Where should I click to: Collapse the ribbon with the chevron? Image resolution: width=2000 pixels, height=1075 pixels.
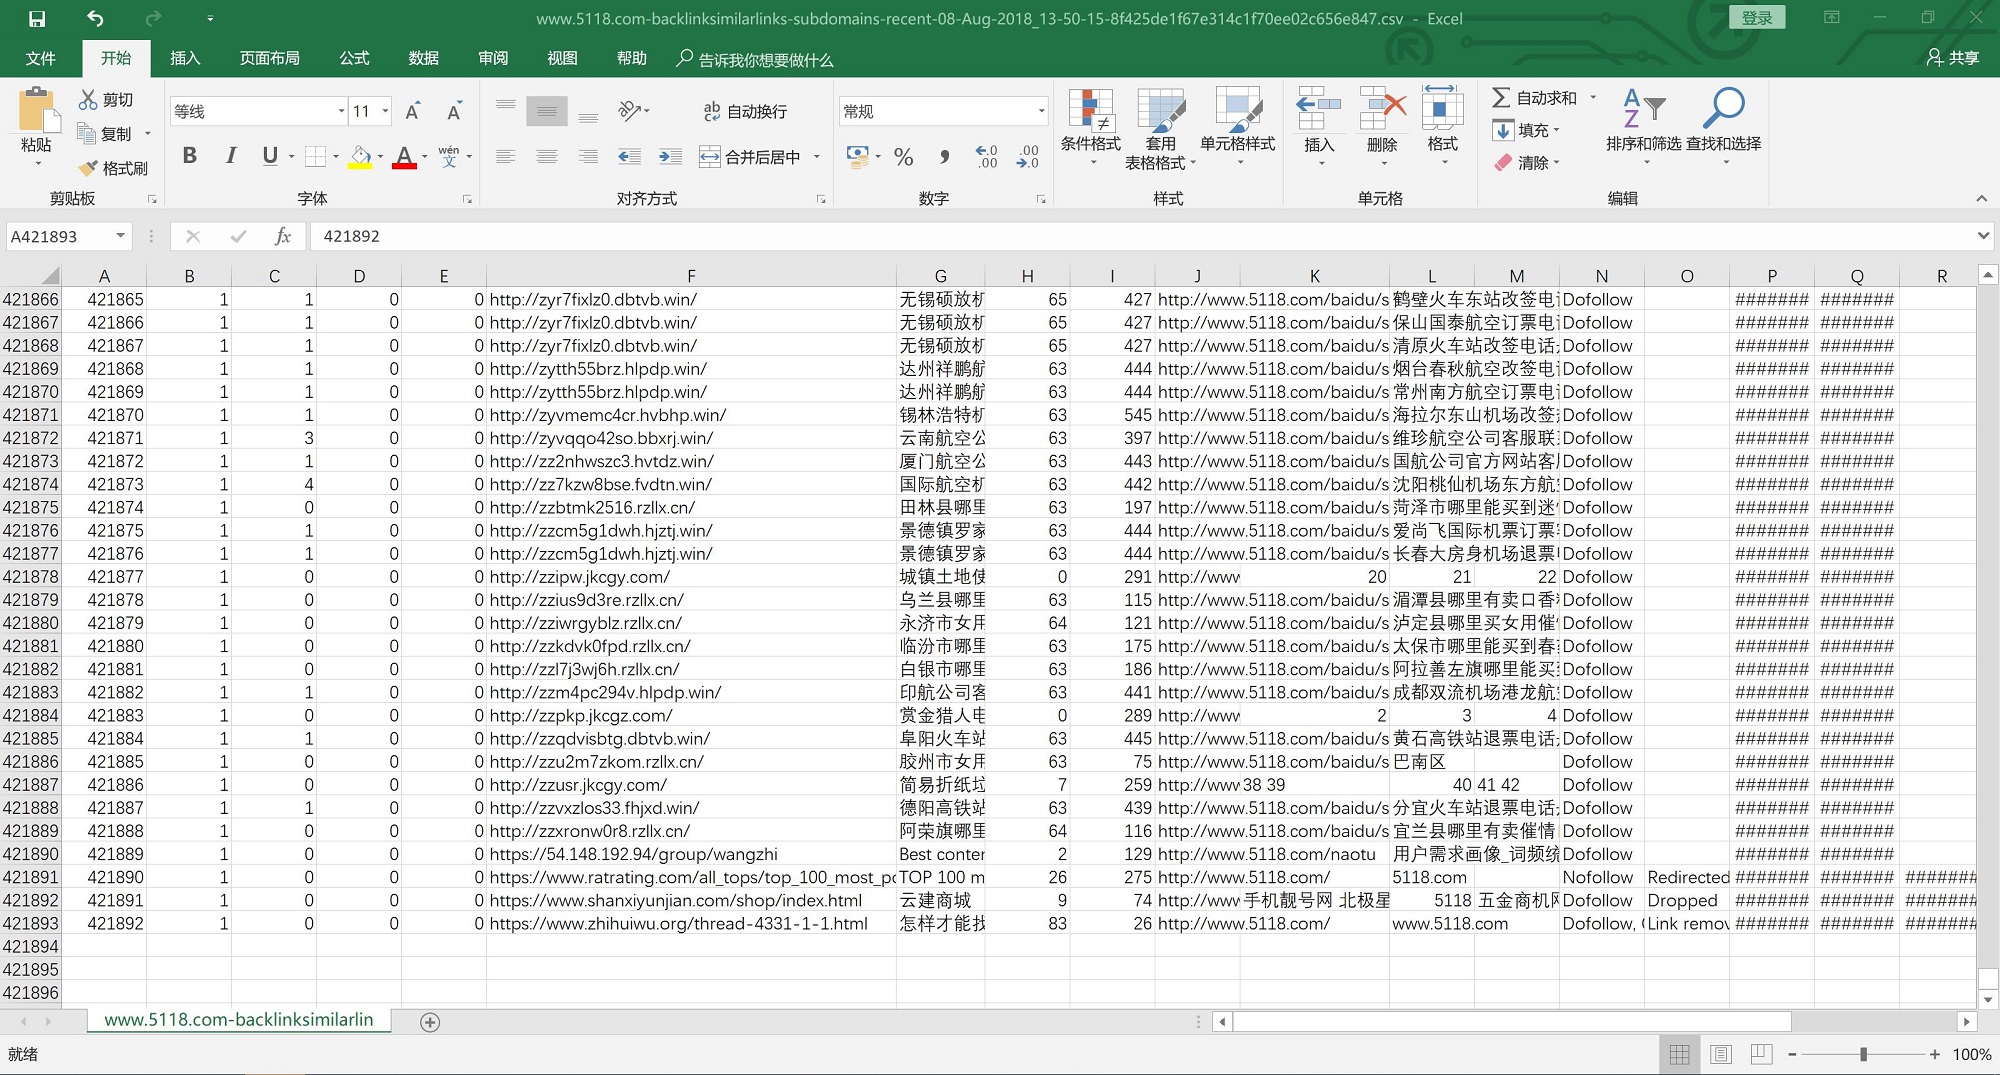[x=1981, y=198]
